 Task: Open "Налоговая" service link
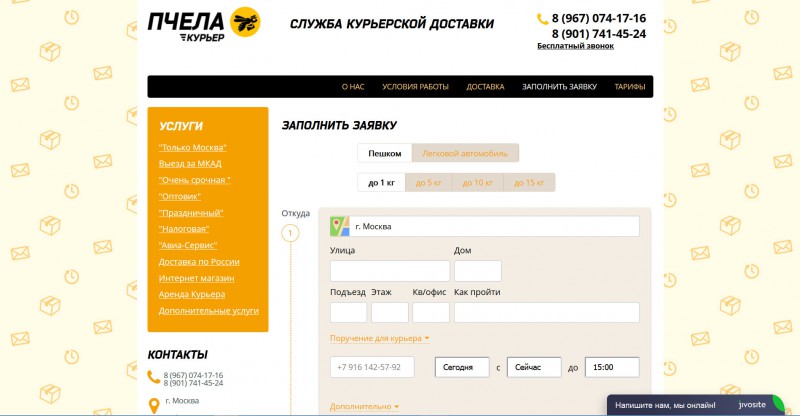click(x=184, y=229)
